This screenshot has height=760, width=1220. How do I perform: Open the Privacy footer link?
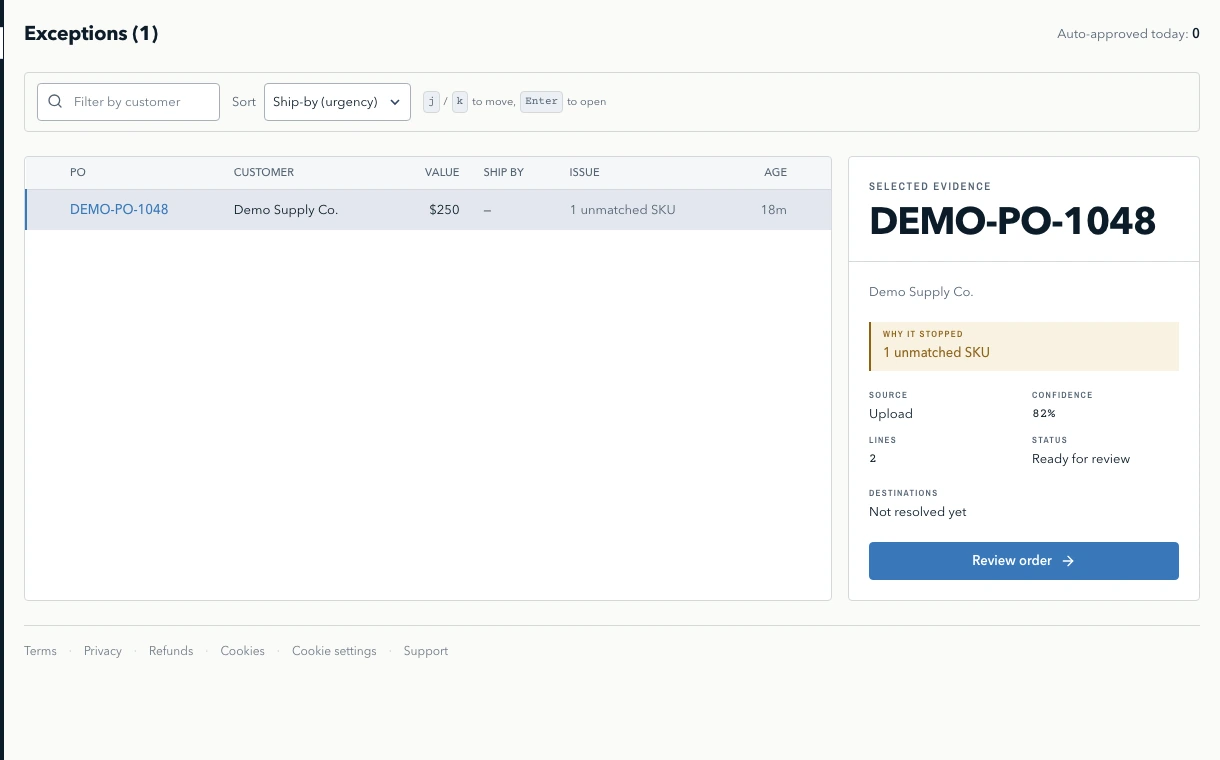[103, 651]
